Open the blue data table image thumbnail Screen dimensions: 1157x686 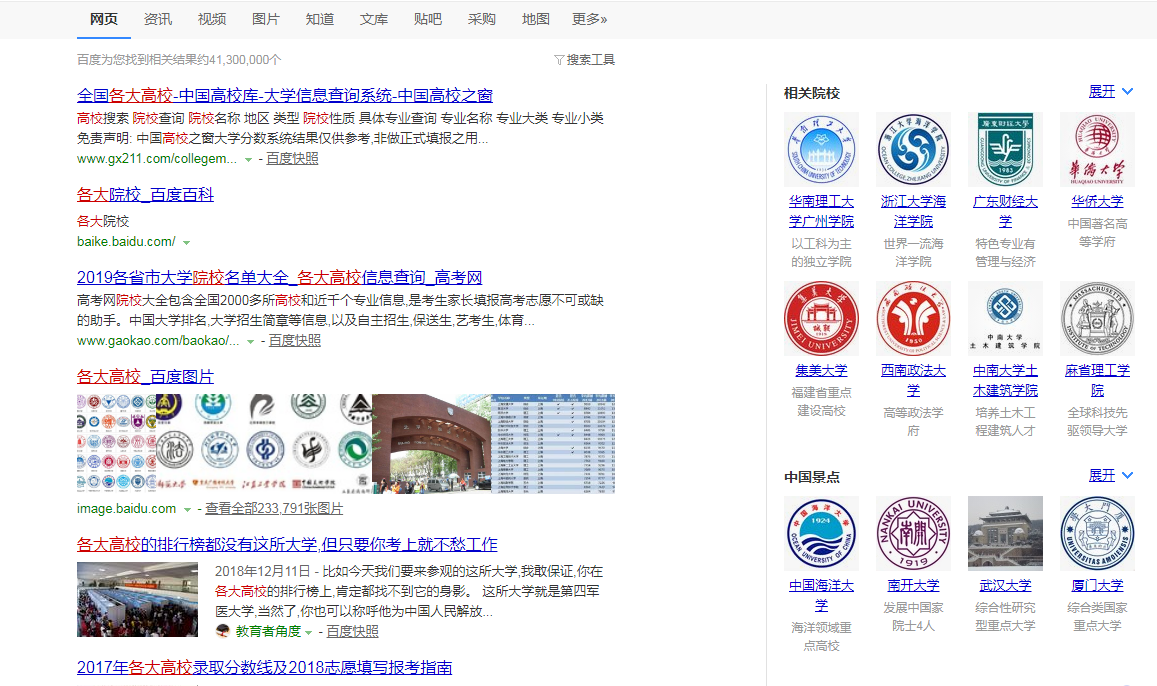553,443
